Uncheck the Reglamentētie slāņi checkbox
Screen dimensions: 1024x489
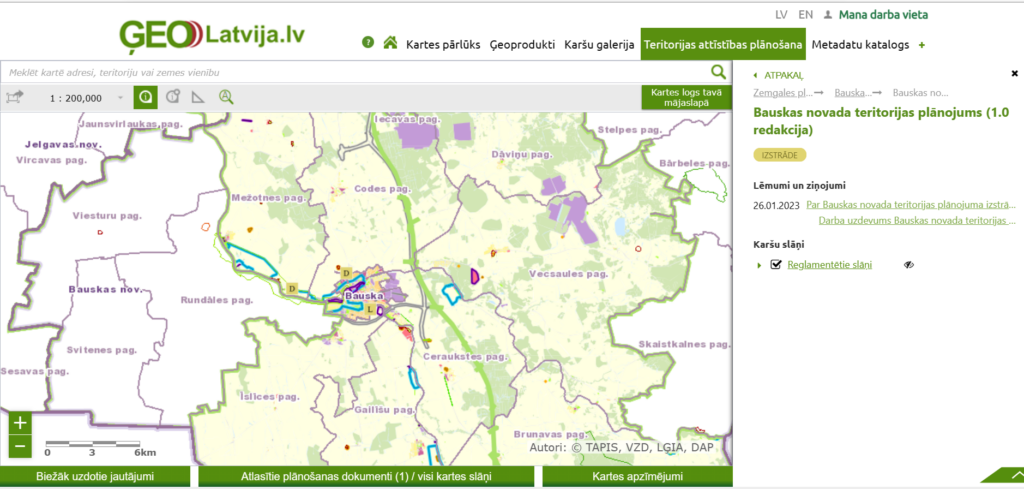click(775, 265)
